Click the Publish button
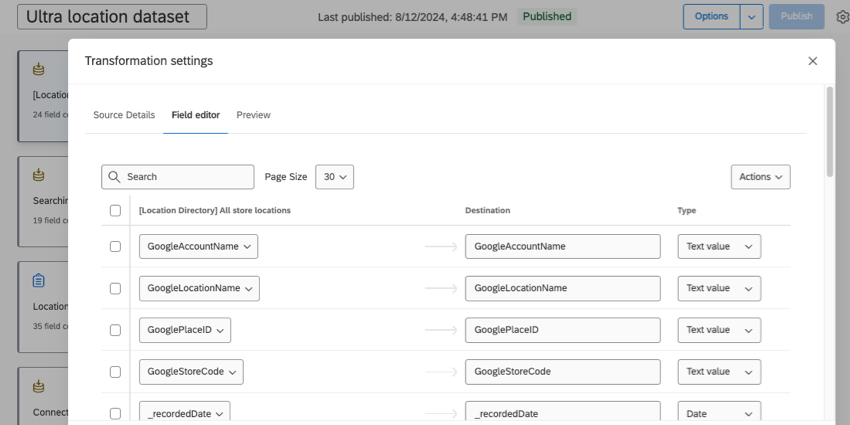 [x=797, y=17]
